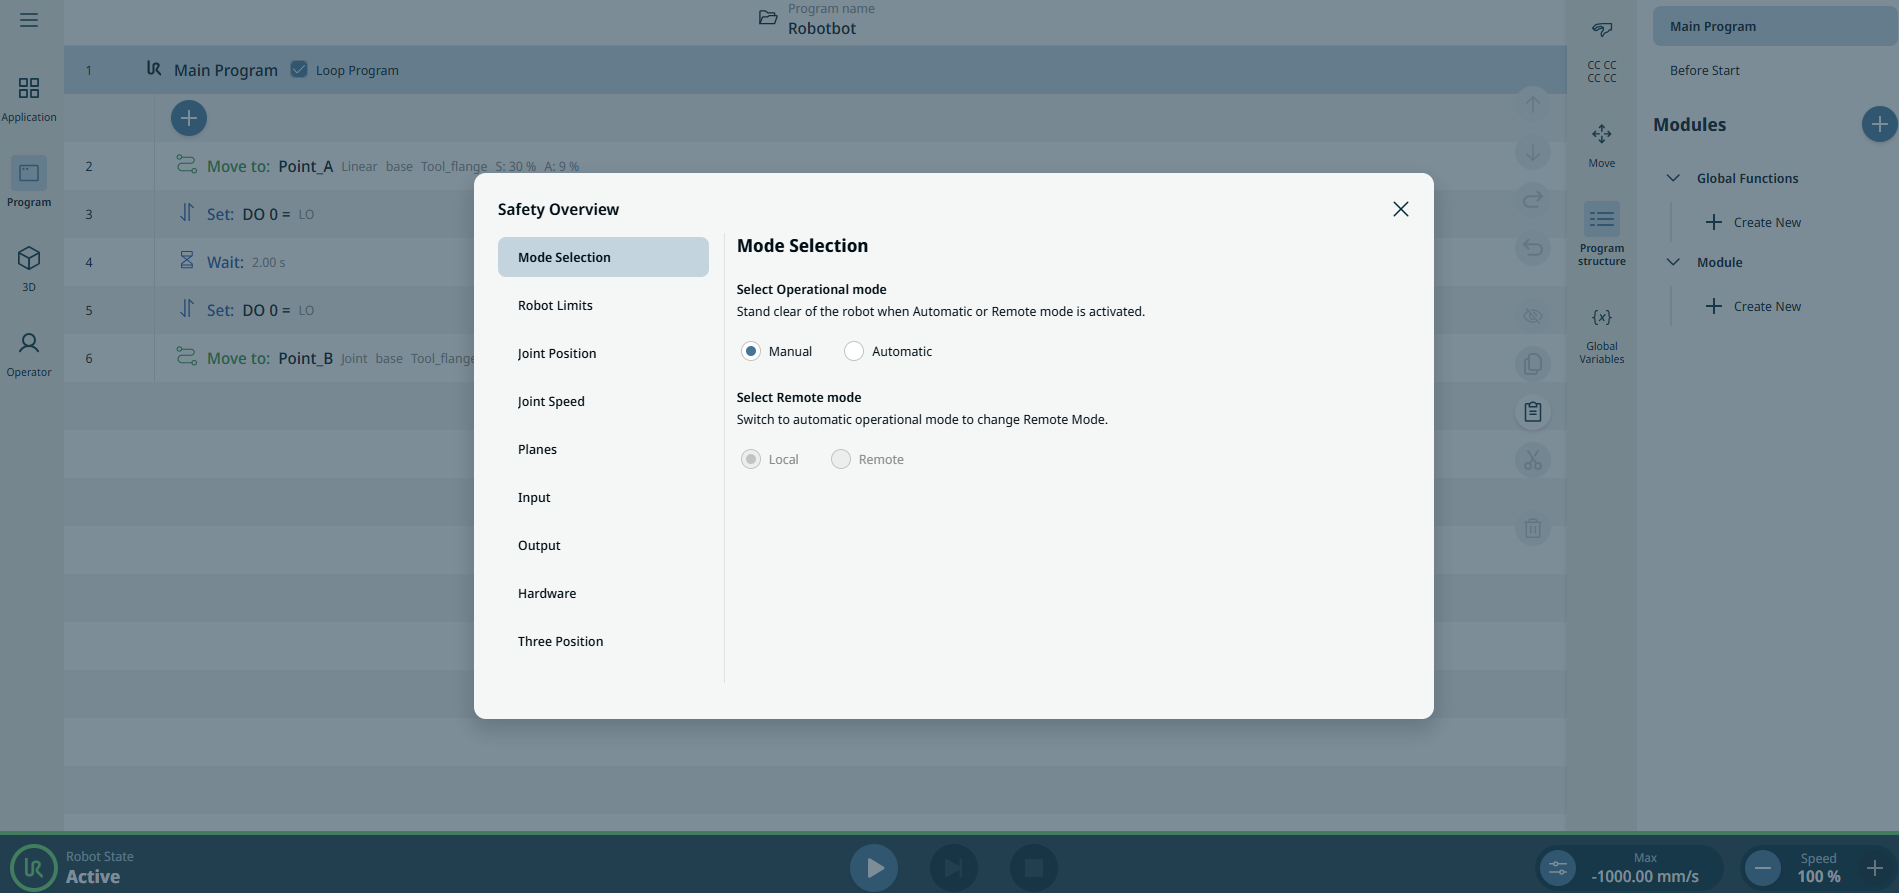Close the Safety Overview dialog
This screenshot has height=893, width=1899.
(x=1400, y=209)
